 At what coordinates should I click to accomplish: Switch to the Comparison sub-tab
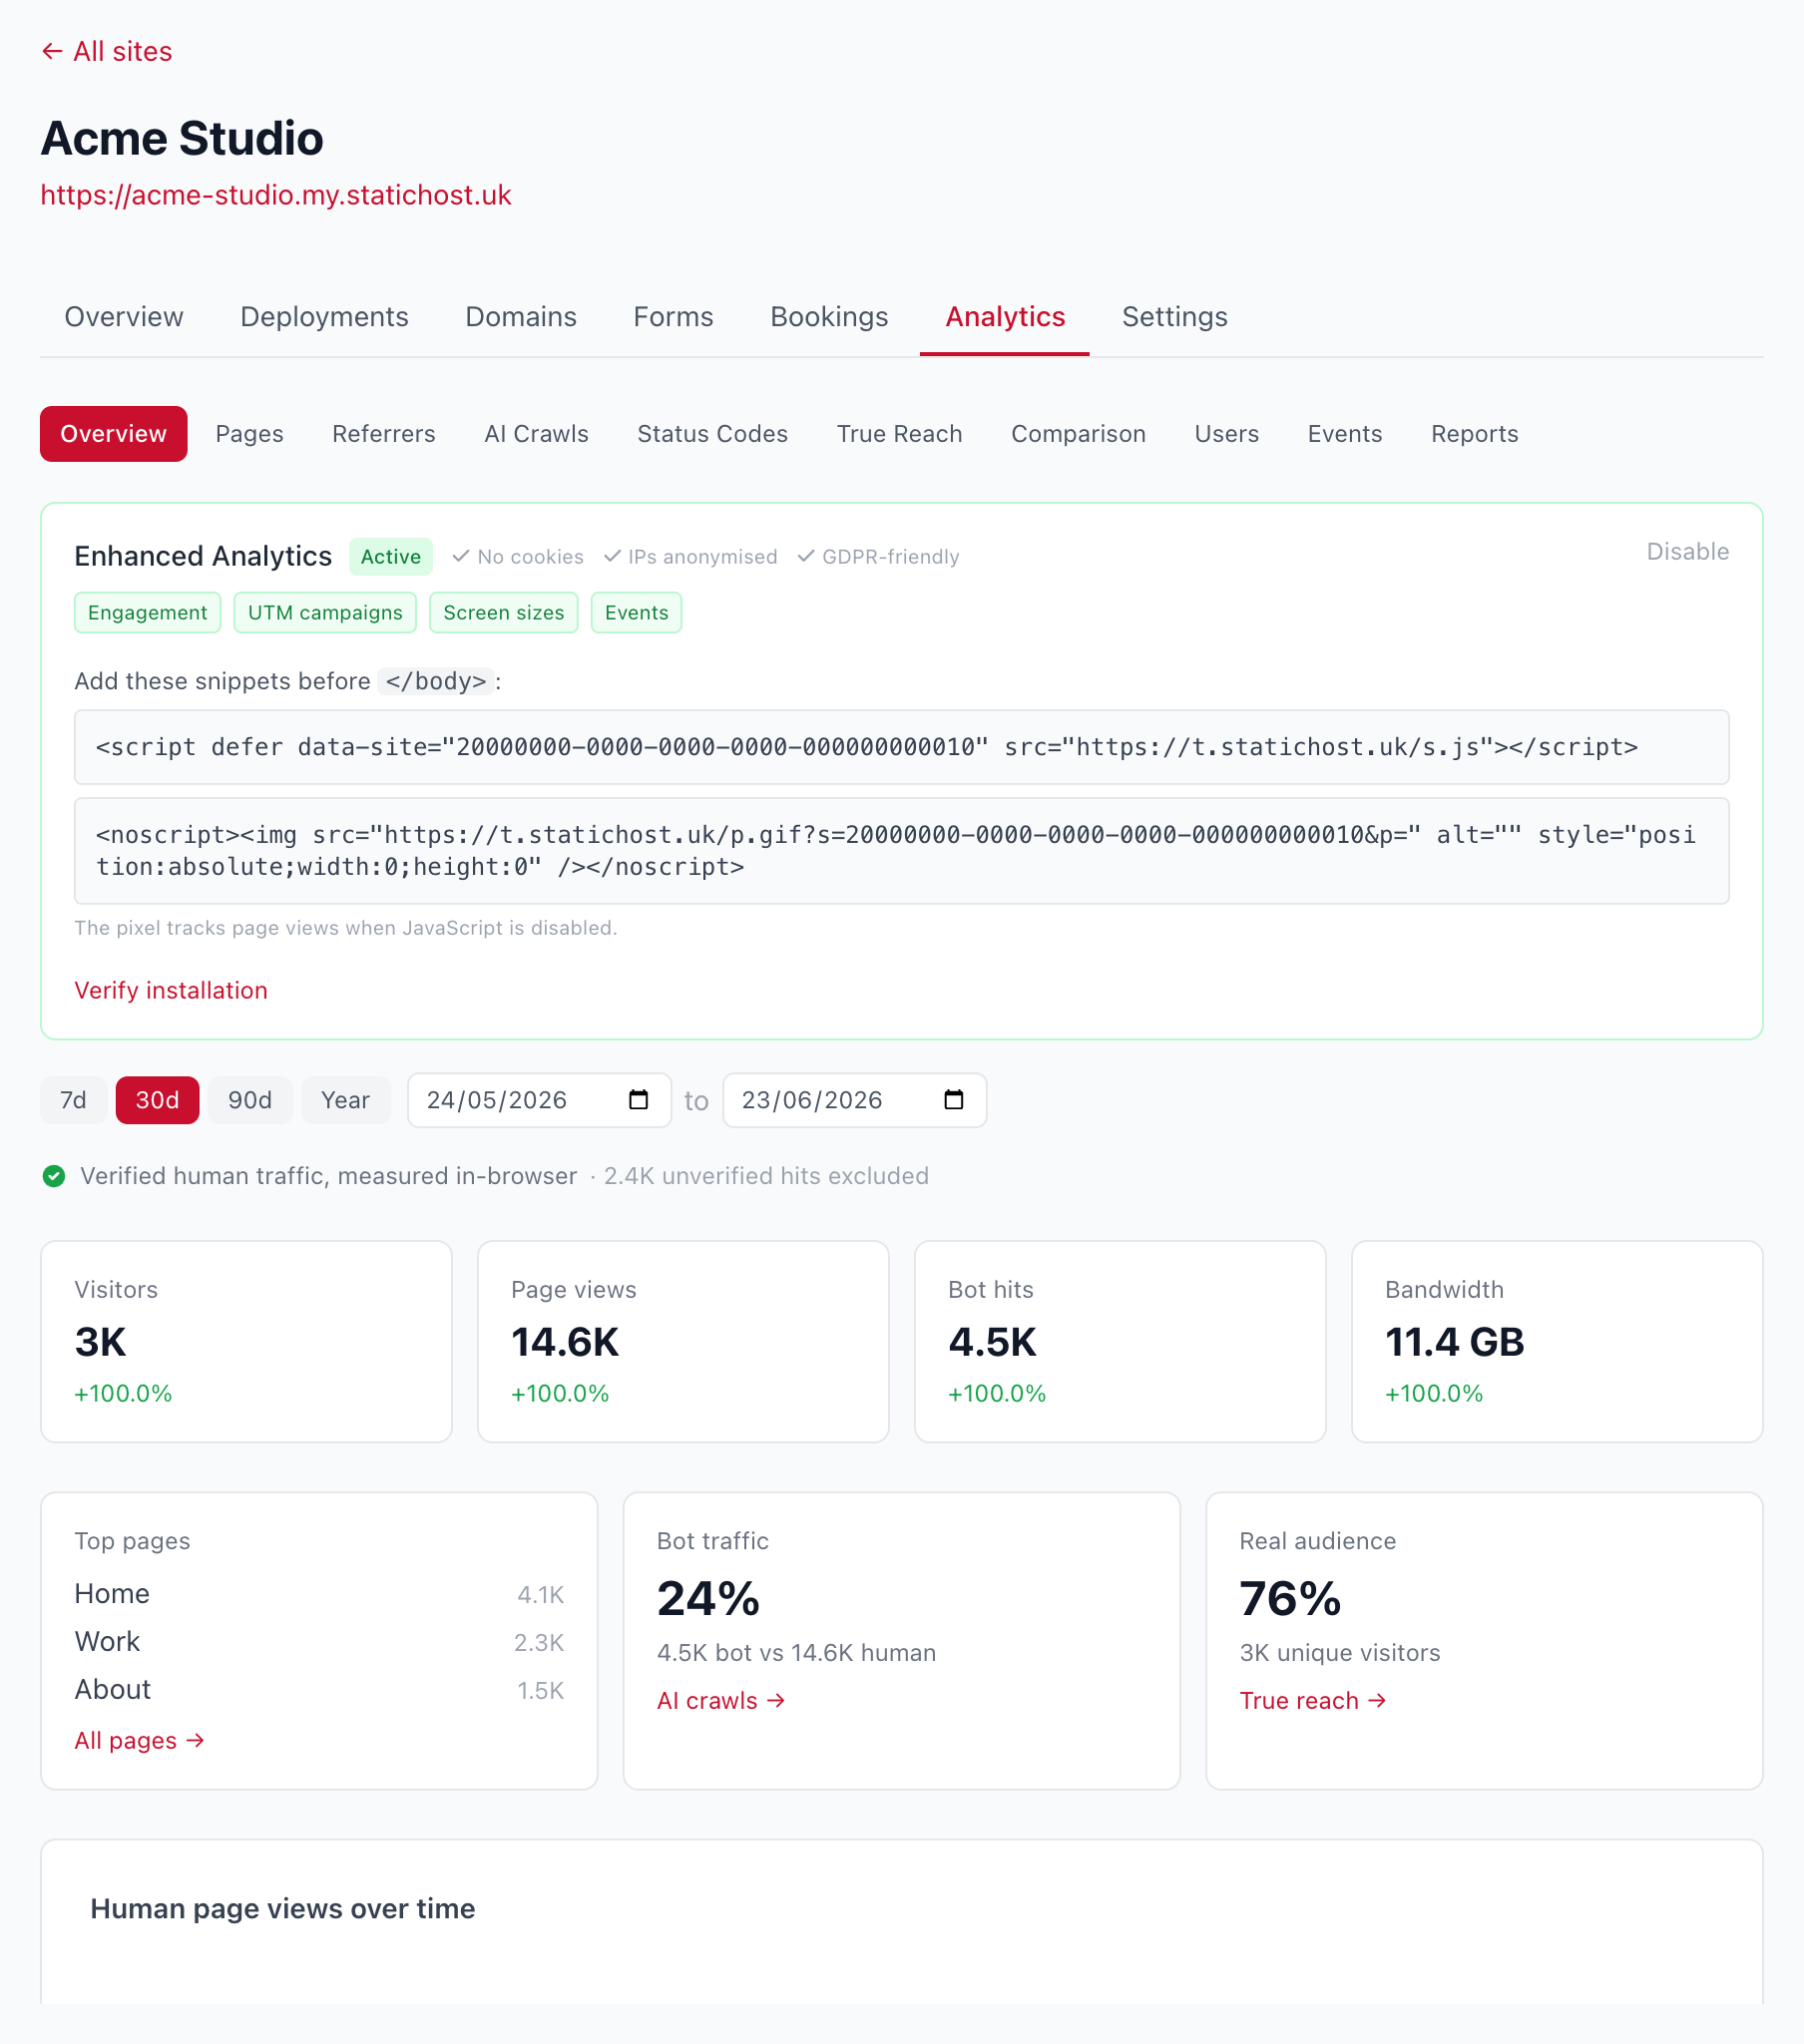tap(1078, 434)
